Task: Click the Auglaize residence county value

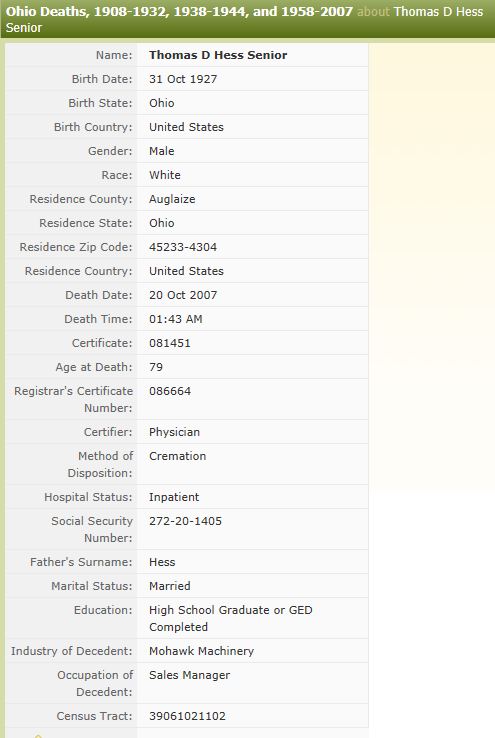Action: pyautogui.click(x=172, y=199)
